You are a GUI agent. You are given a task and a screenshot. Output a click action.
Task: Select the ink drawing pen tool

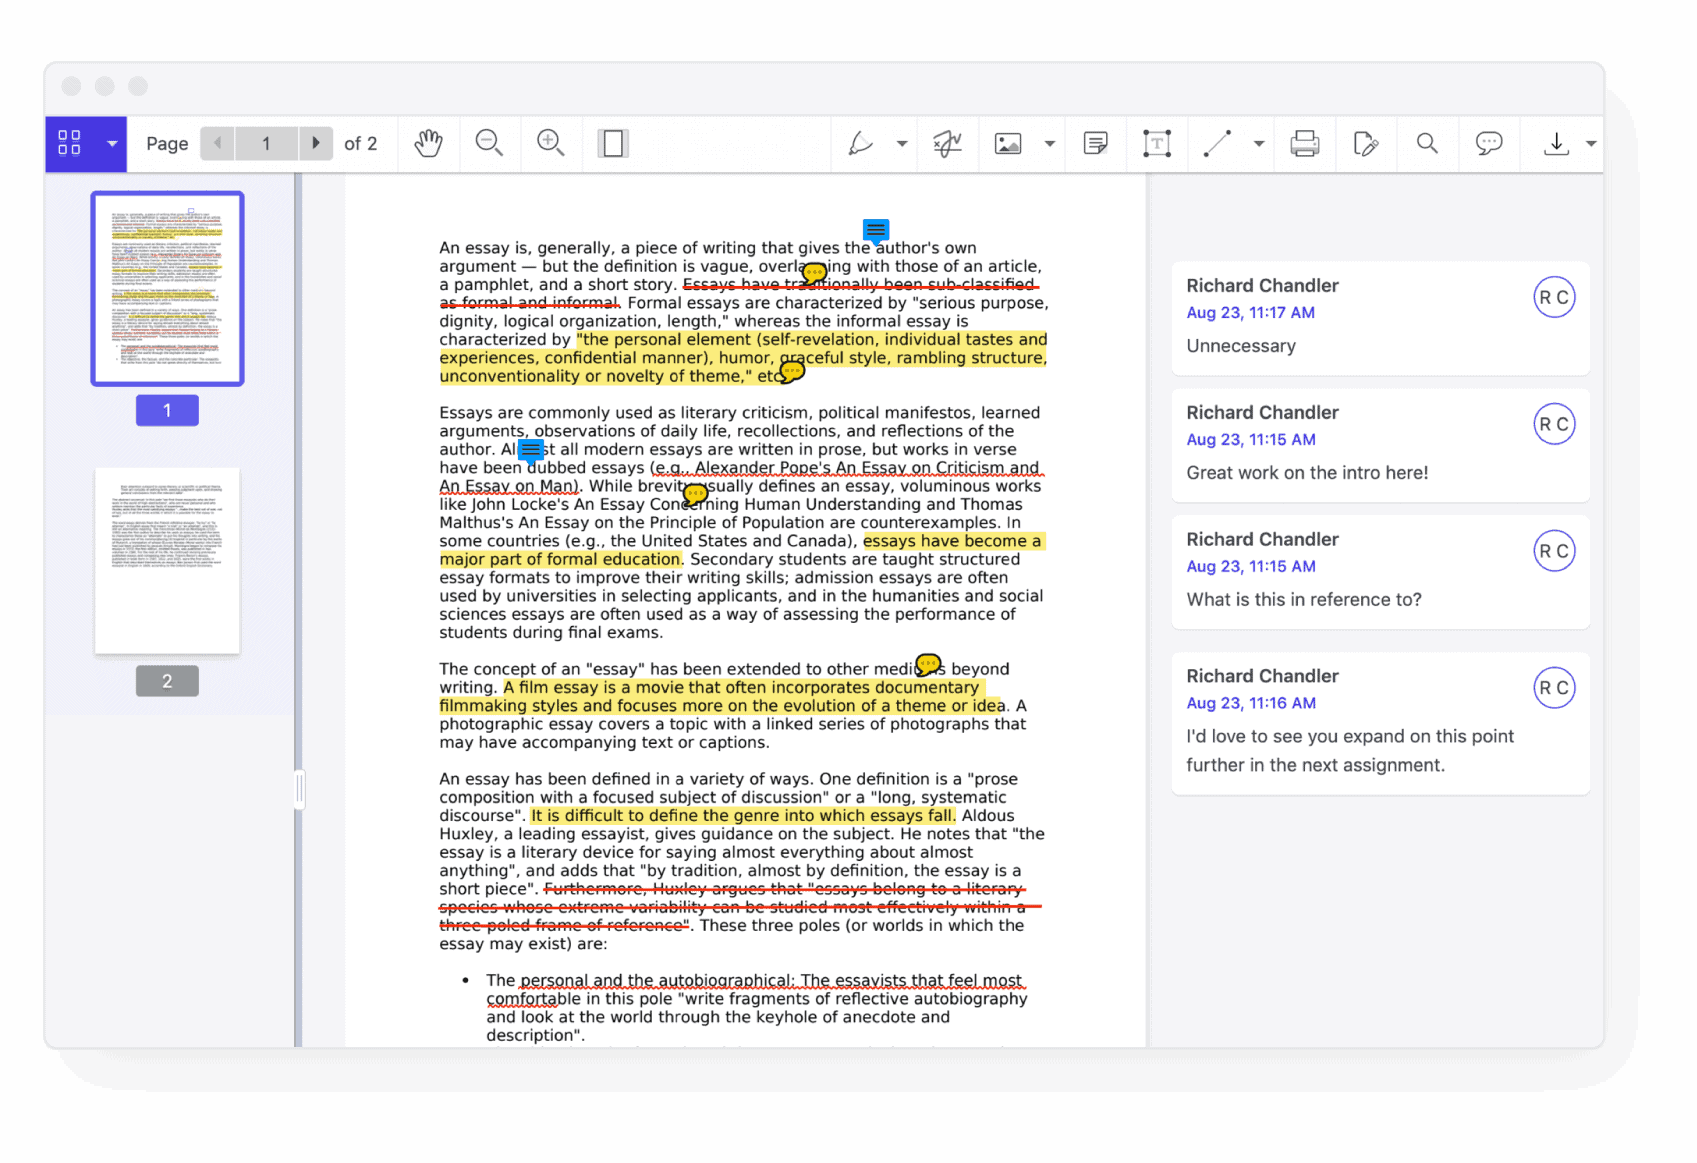[860, 143]
